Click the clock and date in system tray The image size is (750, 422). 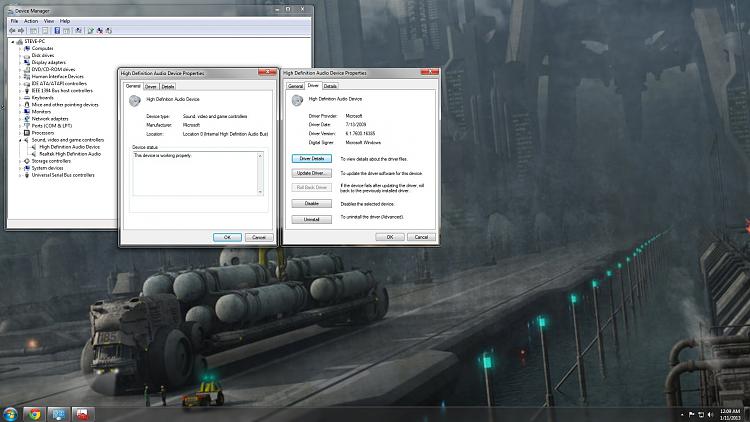[730, 414]
